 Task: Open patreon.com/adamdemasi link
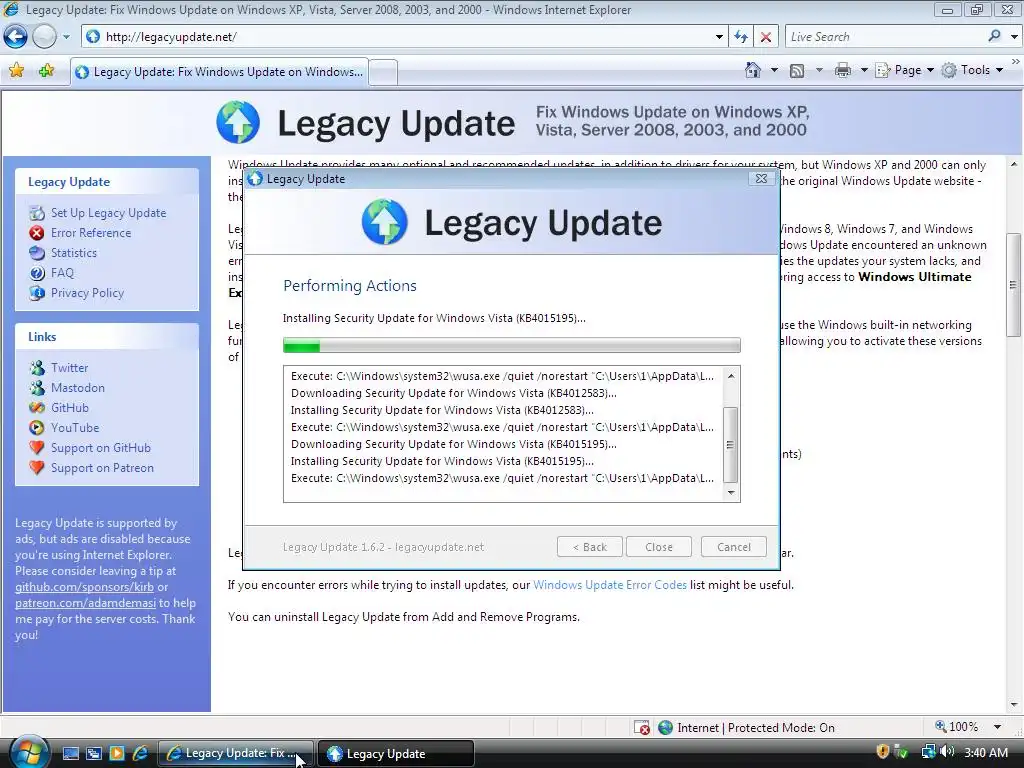(x=86, y=603)
